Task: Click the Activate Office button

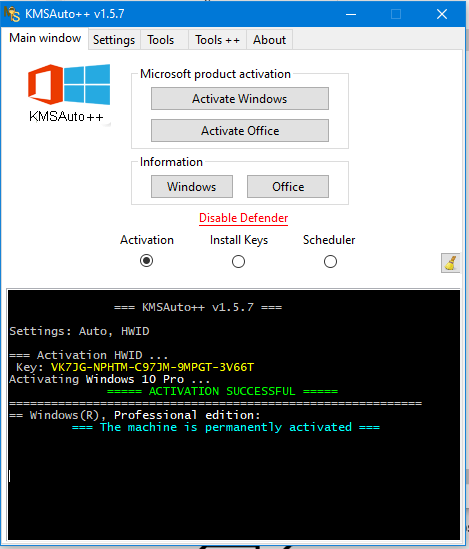Action: tap(240, 131)
